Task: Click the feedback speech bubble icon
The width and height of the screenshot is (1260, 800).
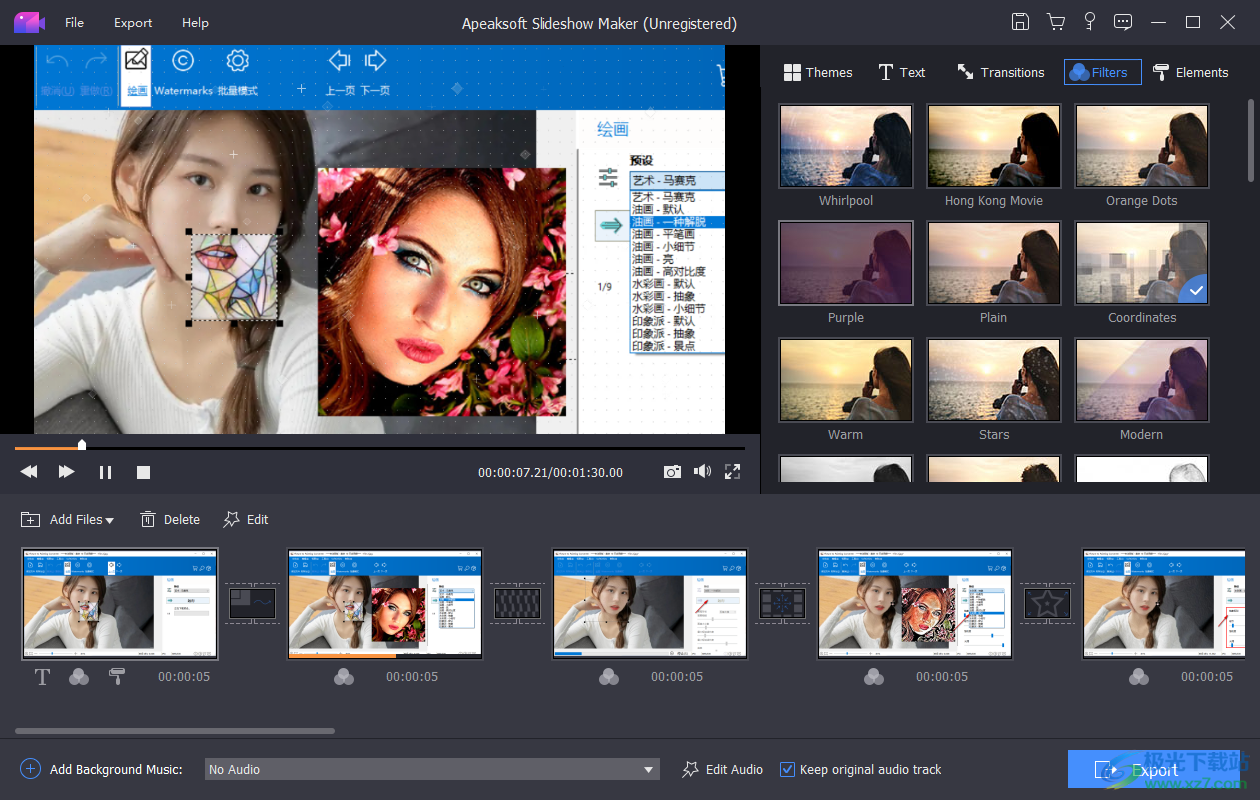Action: tap(1122, 21)
